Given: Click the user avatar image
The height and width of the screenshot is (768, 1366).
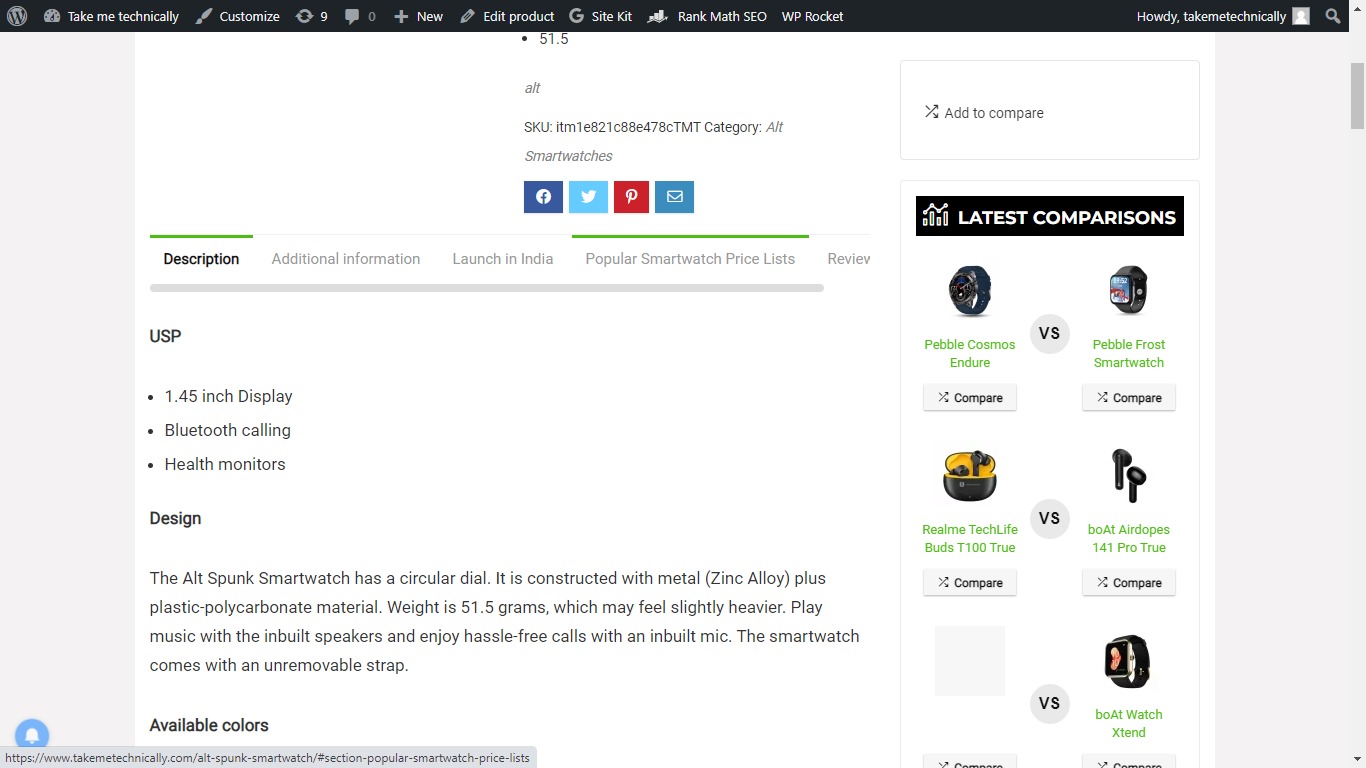Looking at the screenshot, I should pos(1301,16).
